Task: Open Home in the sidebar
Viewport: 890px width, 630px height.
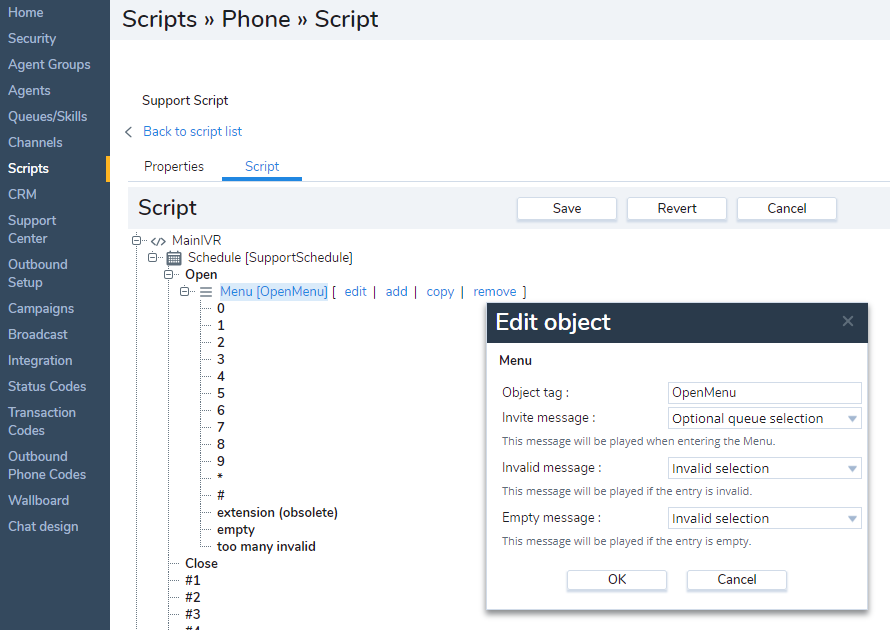Action: [x=26, y=12]
